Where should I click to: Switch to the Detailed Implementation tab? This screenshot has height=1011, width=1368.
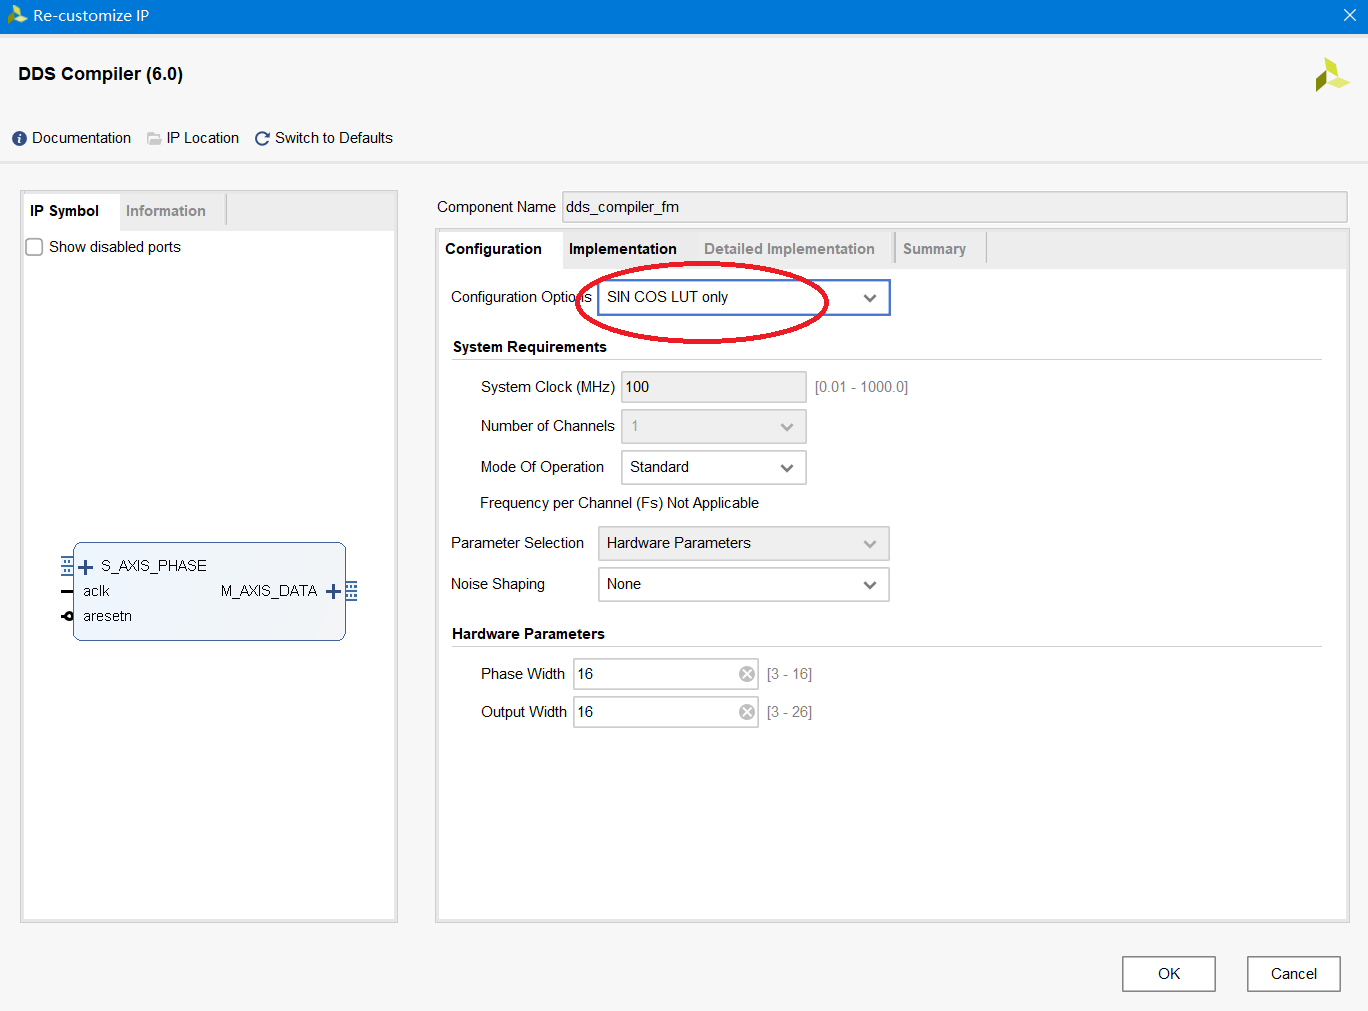[x=789, y=249]
